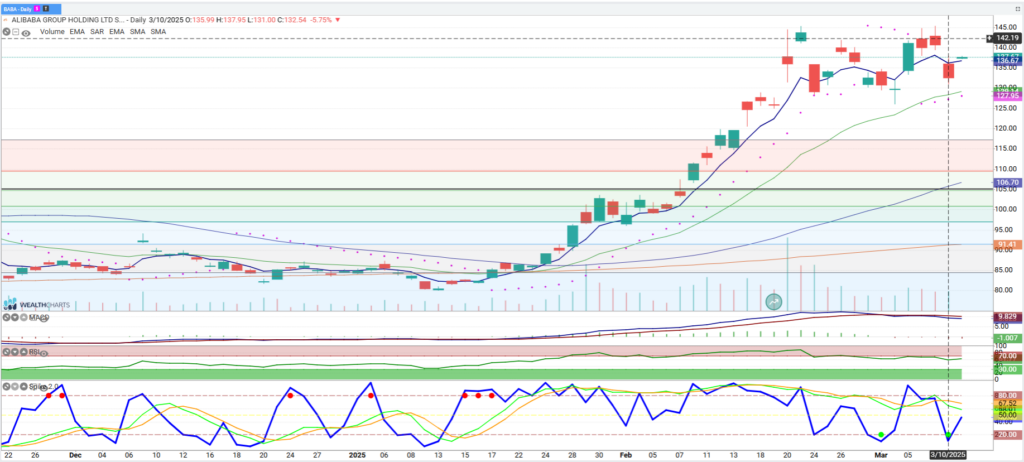Click the round trend-arrow icon in volume area
1024x462 pixels.
775,302
